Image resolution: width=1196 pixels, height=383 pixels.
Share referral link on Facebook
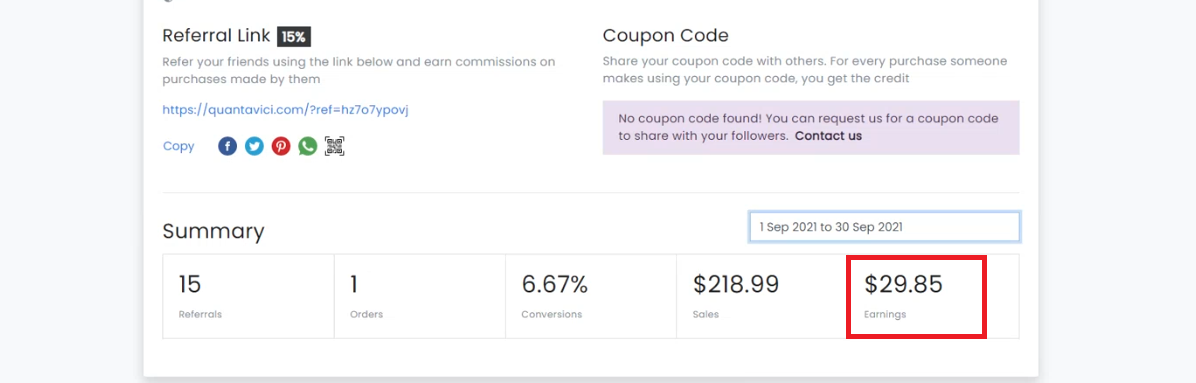(227, 146)
